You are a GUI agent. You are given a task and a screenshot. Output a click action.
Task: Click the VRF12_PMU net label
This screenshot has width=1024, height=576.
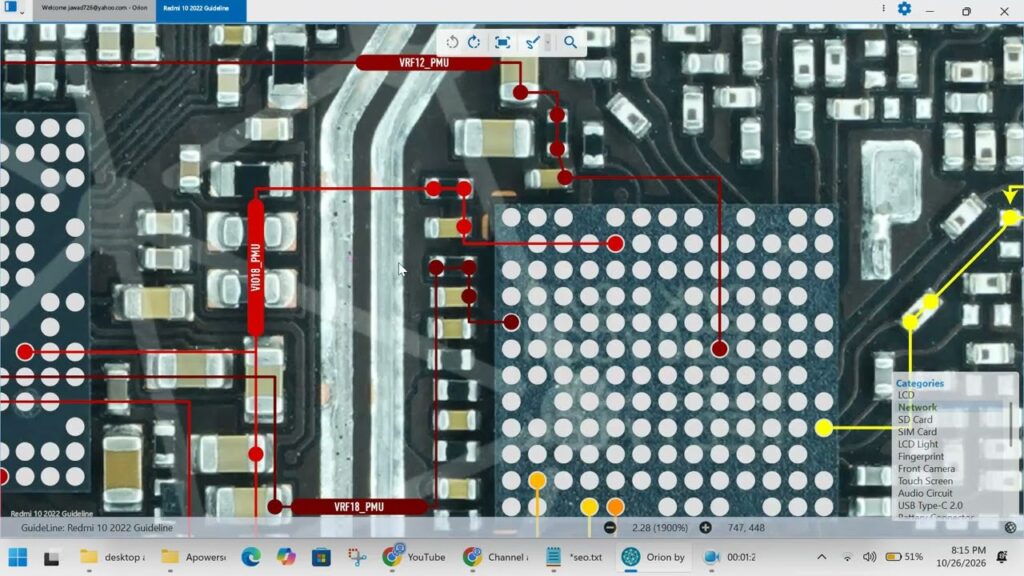coord(424,63)
